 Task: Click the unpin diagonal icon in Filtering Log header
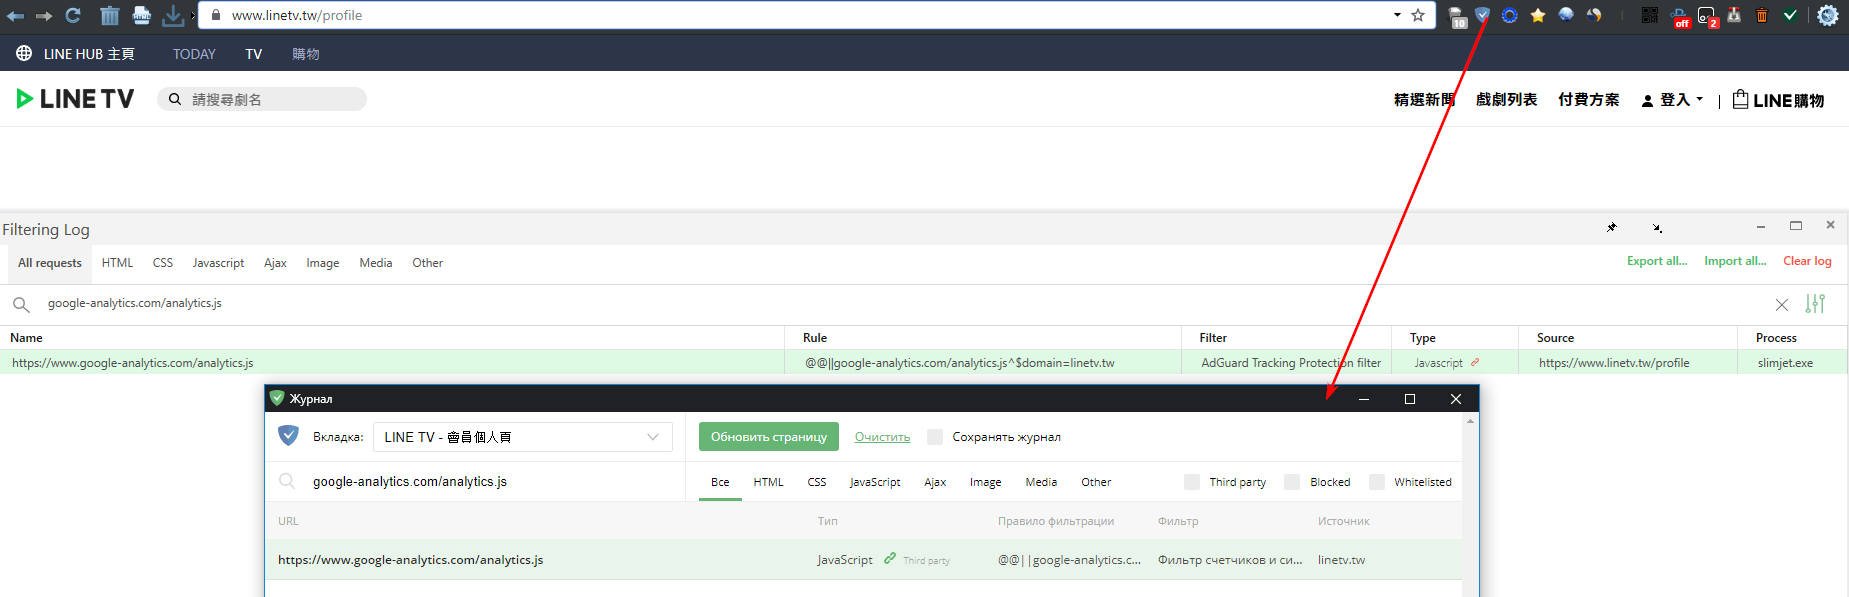[x=1657, y=228]
